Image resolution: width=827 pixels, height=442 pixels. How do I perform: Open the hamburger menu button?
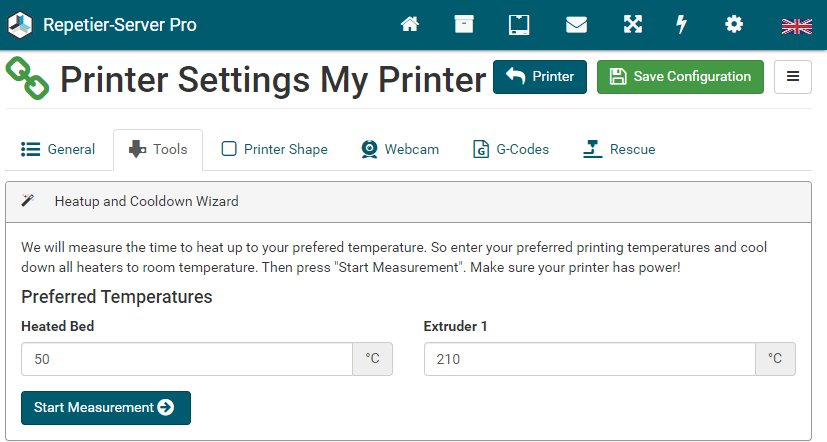792,77
